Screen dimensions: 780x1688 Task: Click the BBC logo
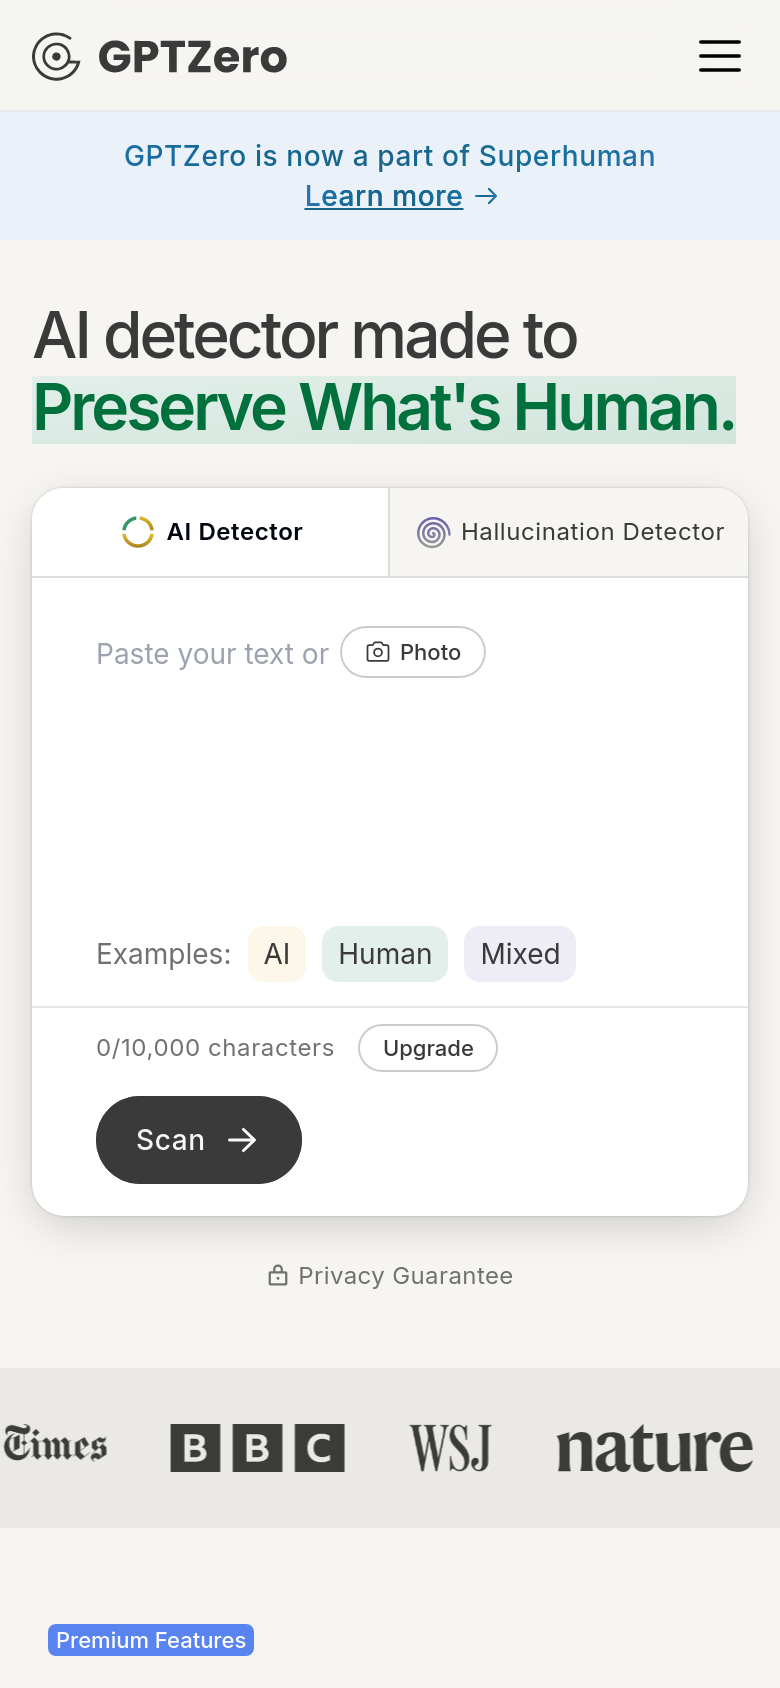[257, 1447]
